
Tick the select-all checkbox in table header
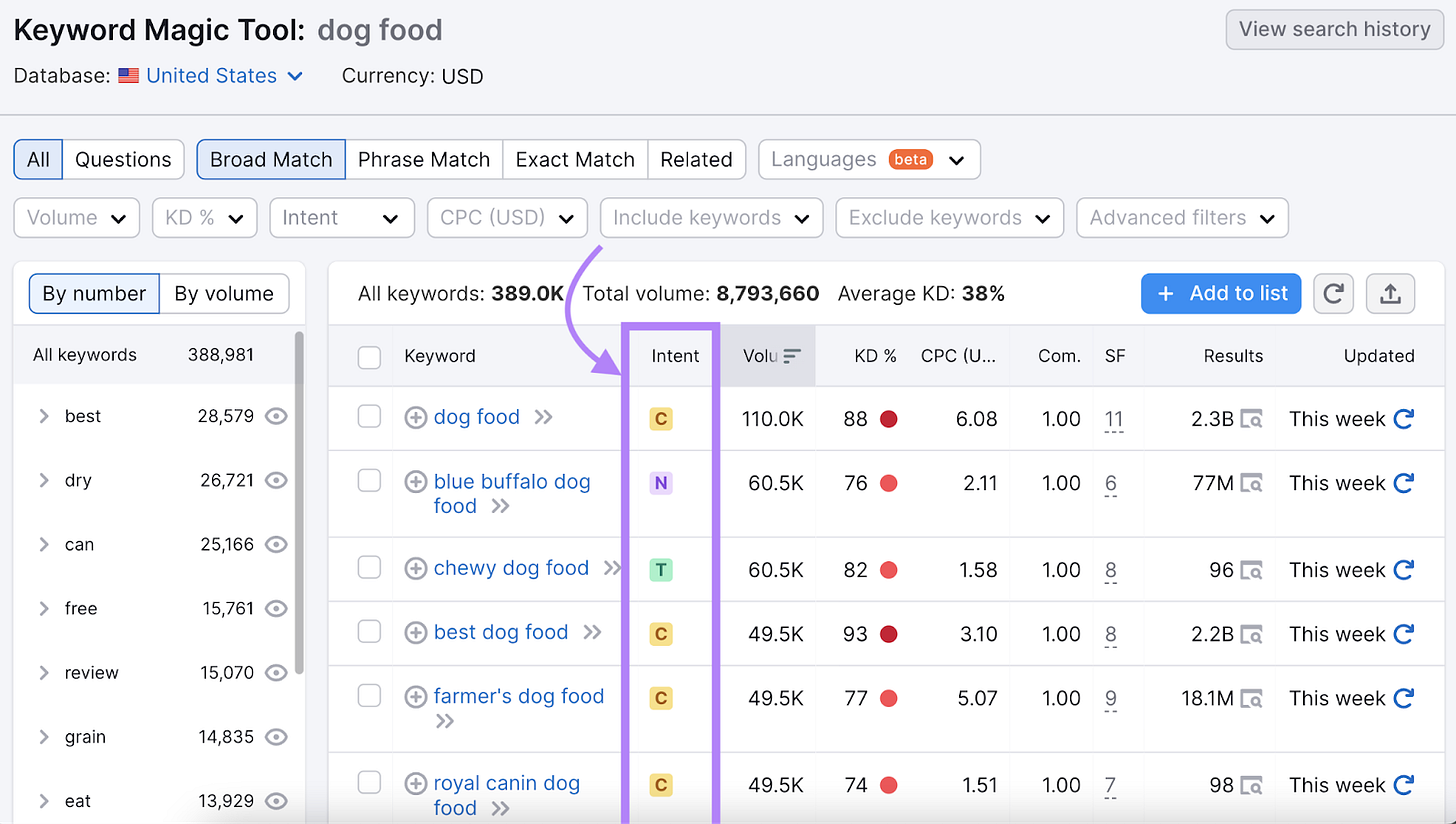(369, 356)
